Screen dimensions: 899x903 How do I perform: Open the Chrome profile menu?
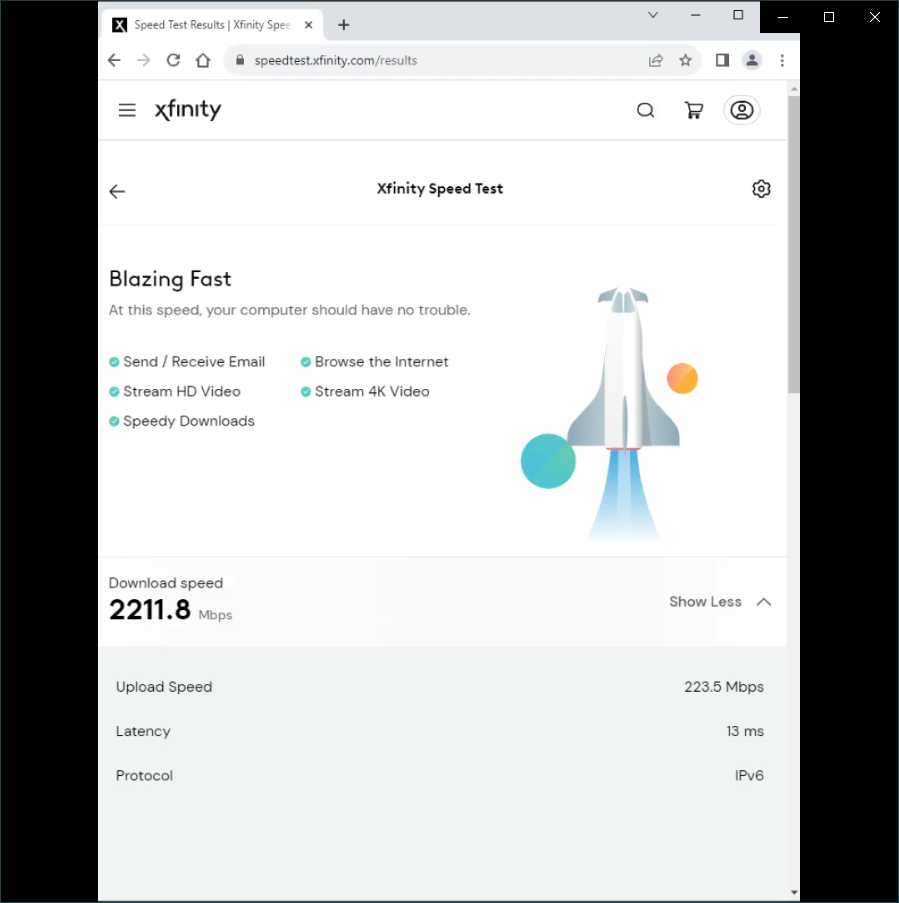(752, 60)
